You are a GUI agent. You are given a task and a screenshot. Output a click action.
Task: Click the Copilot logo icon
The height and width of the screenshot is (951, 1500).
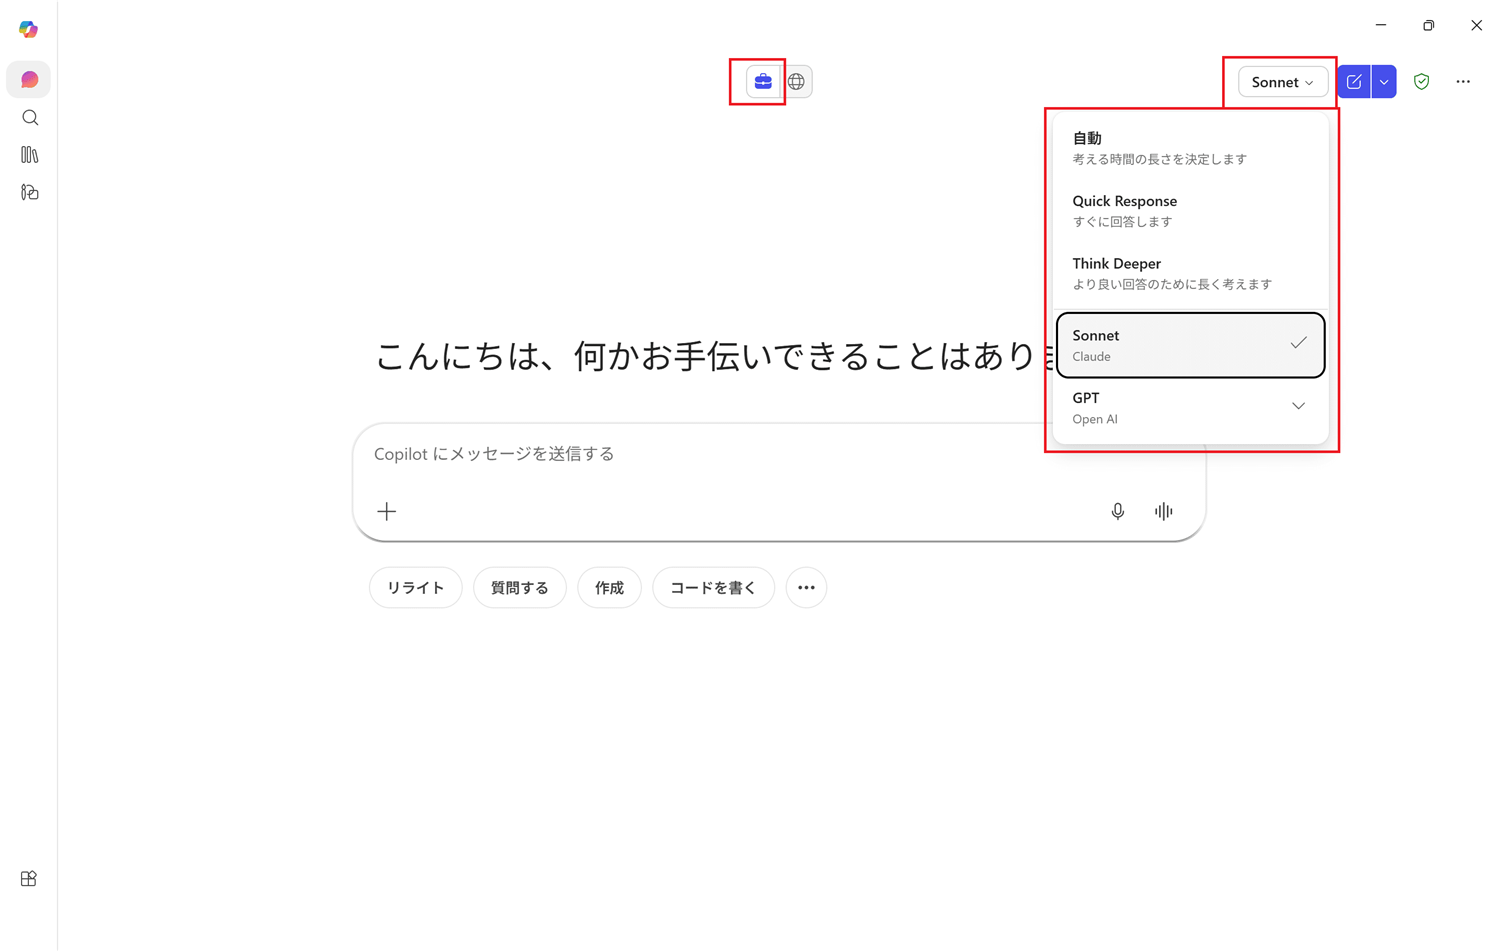pyautogui.click(x=28, y=30)
